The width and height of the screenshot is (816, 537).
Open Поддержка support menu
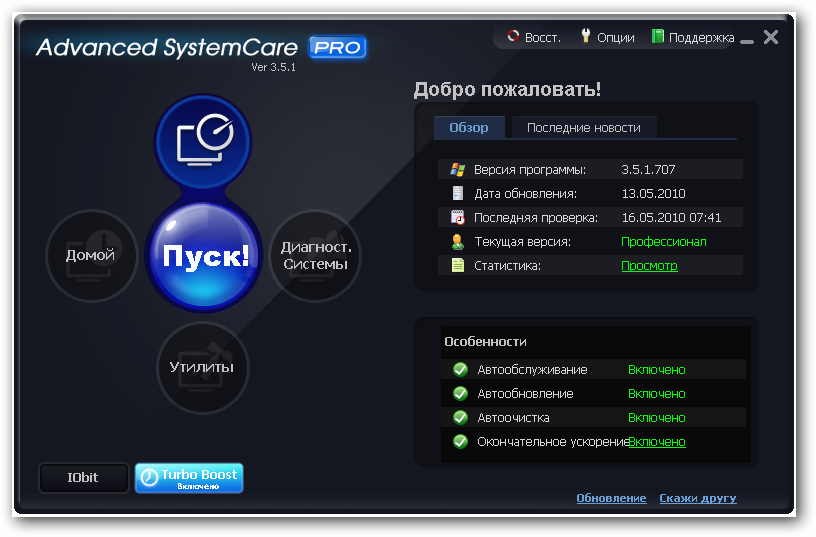pos(693,37)
